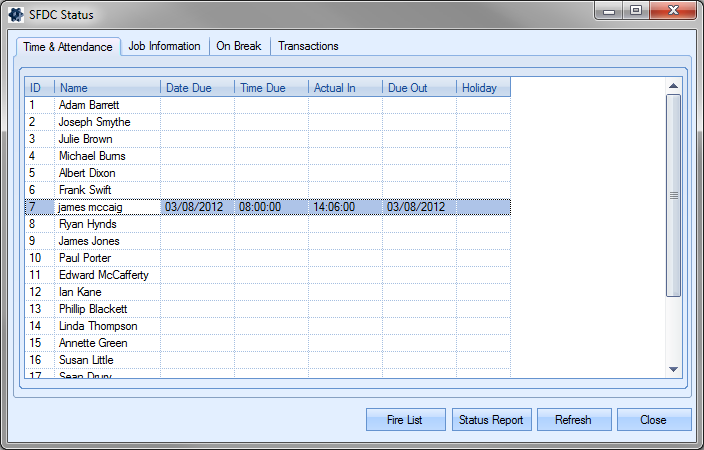Screen dimensions: 704x450
Task: Click the vertical scrollbar thumb
Action: pyautogui.click(x=673, y=195)
